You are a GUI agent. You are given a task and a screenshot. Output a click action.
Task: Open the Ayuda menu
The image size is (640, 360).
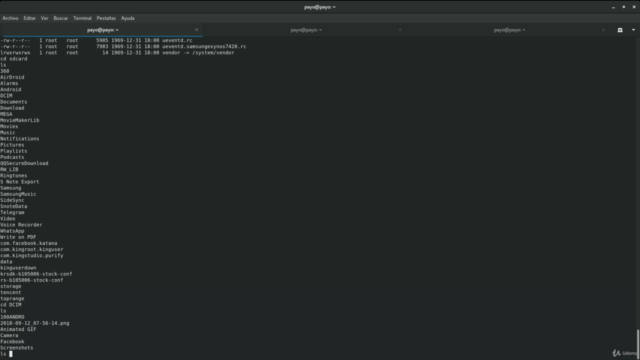[x=128, y=18]
